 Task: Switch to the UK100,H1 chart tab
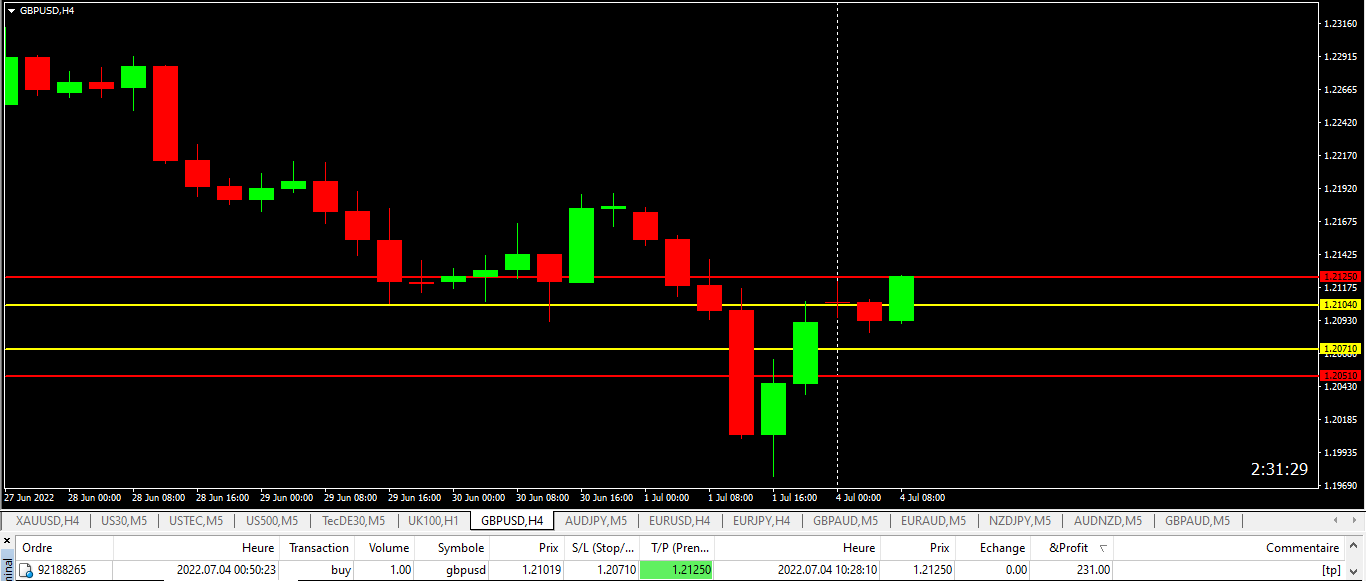[x=433, y=520]
